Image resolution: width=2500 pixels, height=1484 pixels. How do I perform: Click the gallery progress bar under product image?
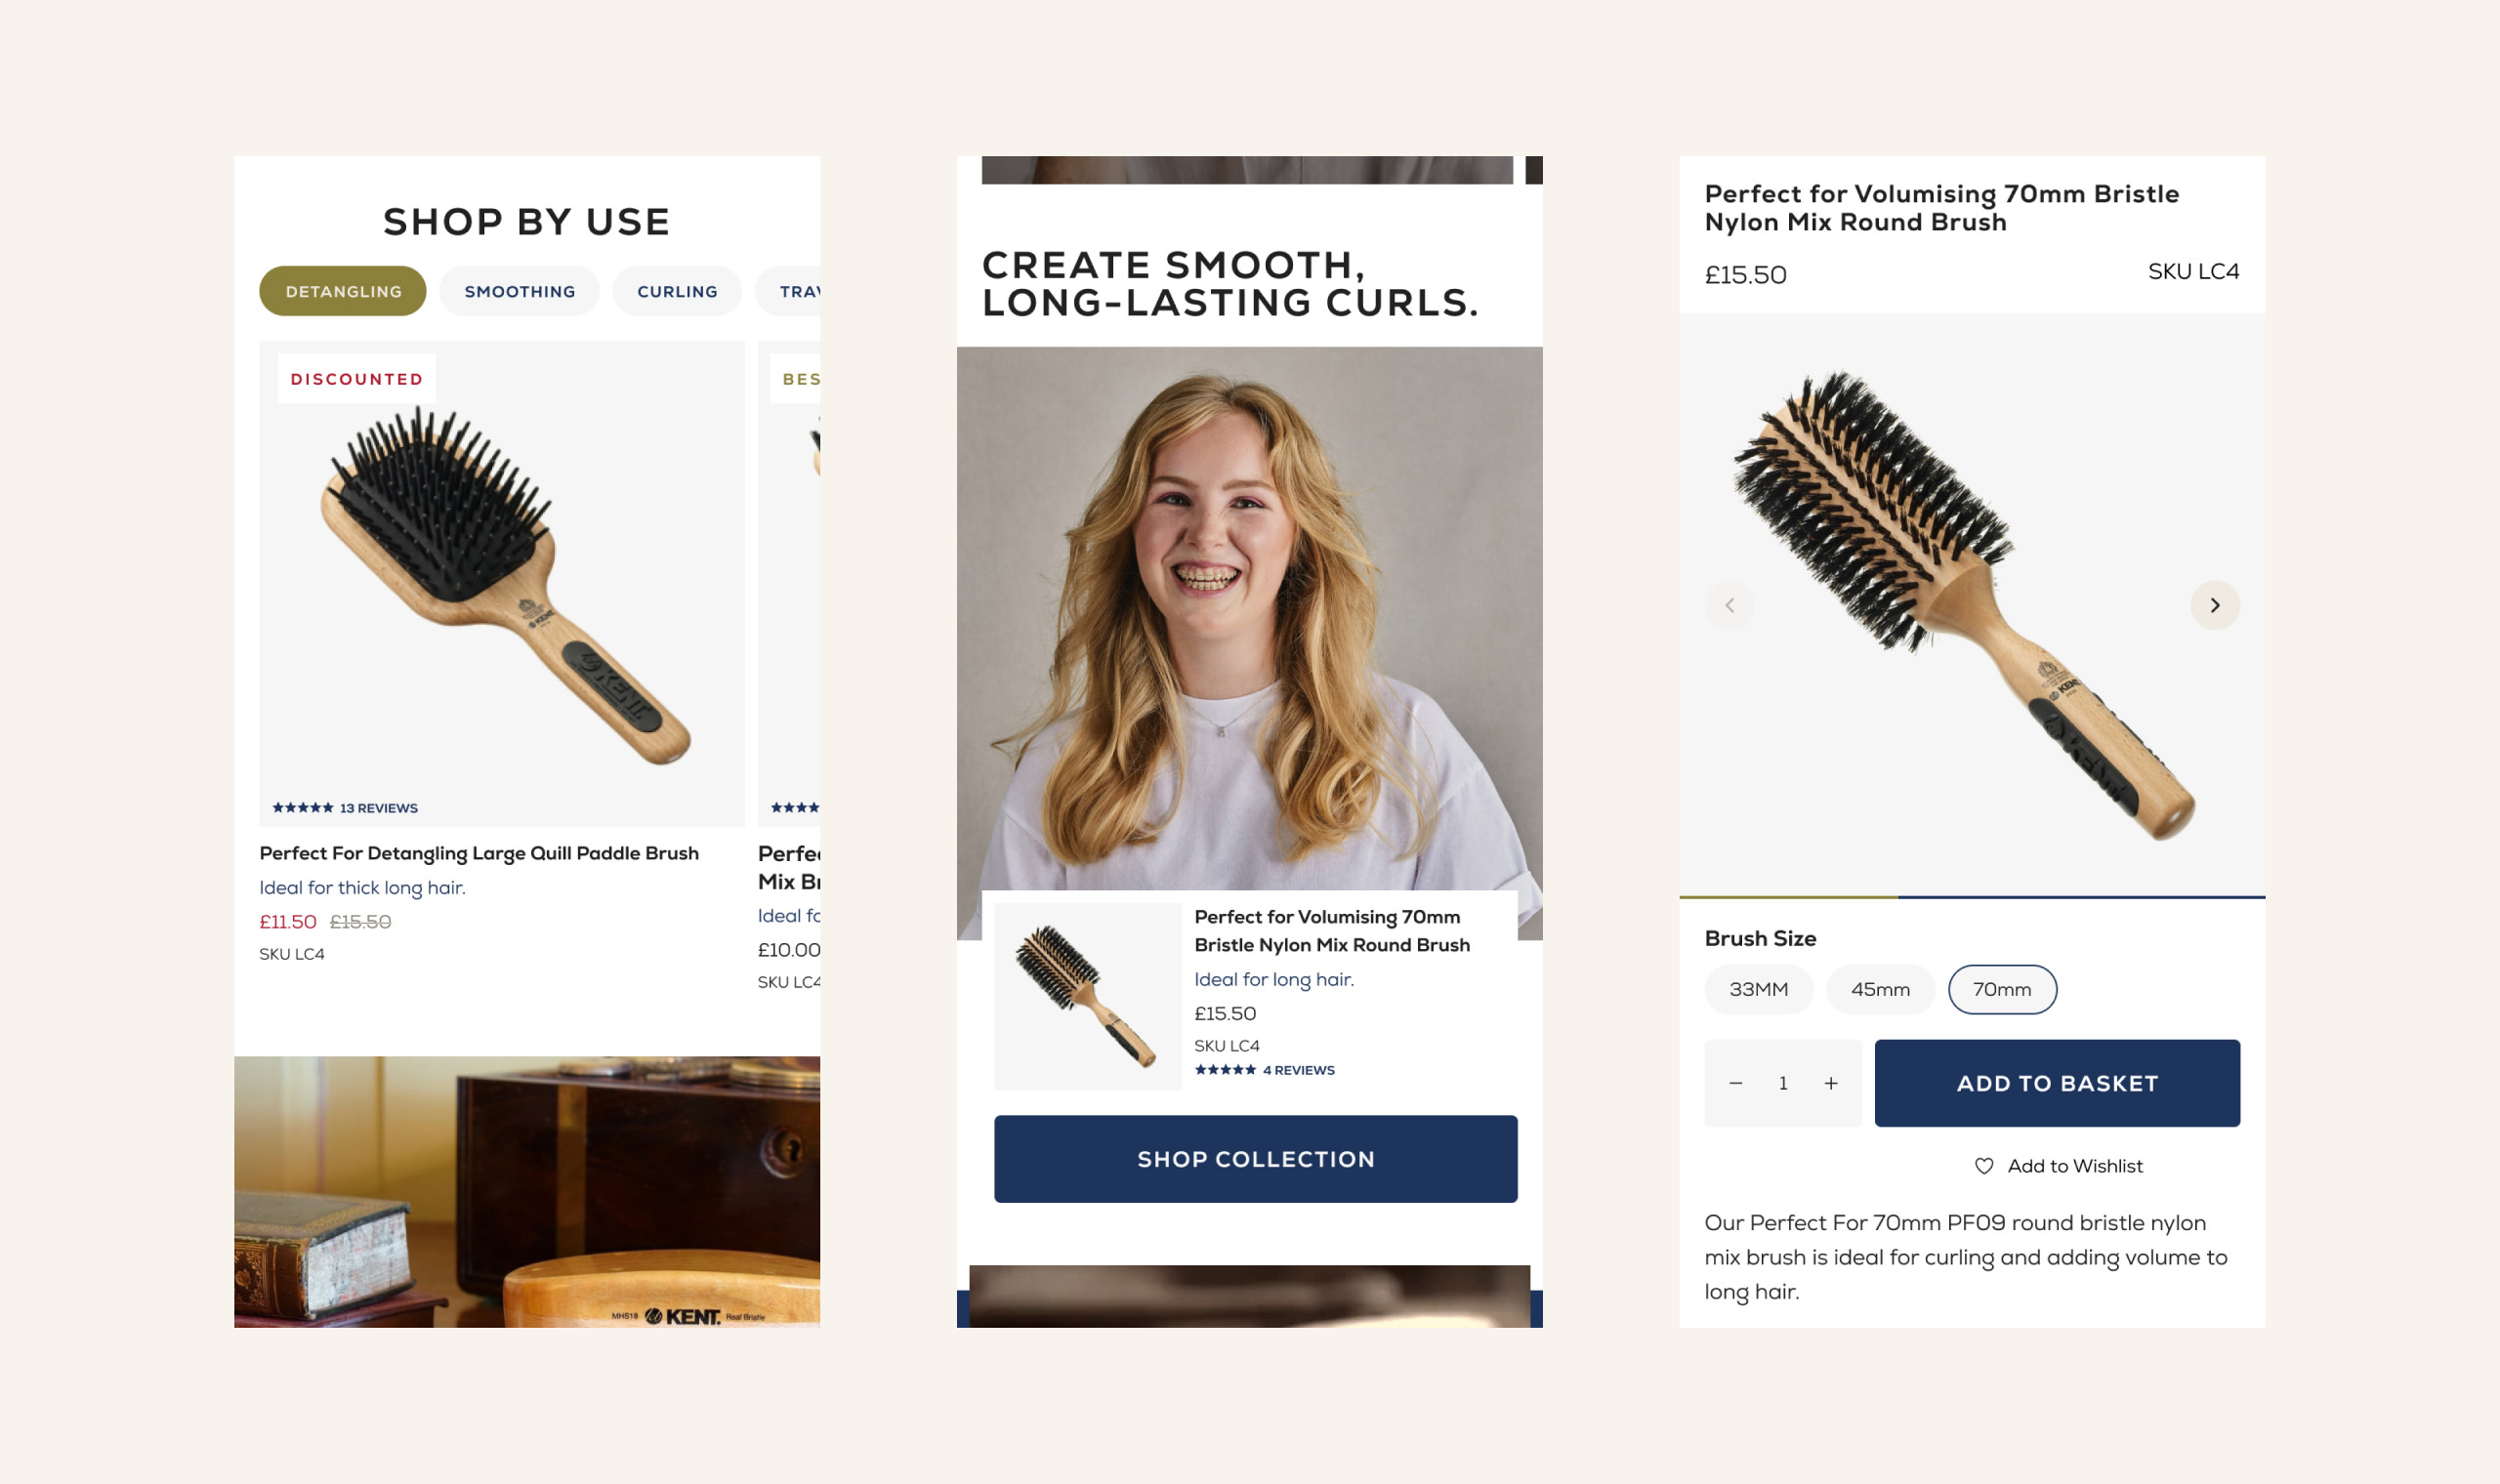point(1972,897)
